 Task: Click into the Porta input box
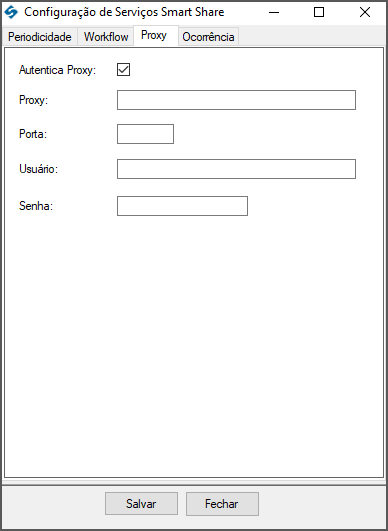[x=145, y=134]
